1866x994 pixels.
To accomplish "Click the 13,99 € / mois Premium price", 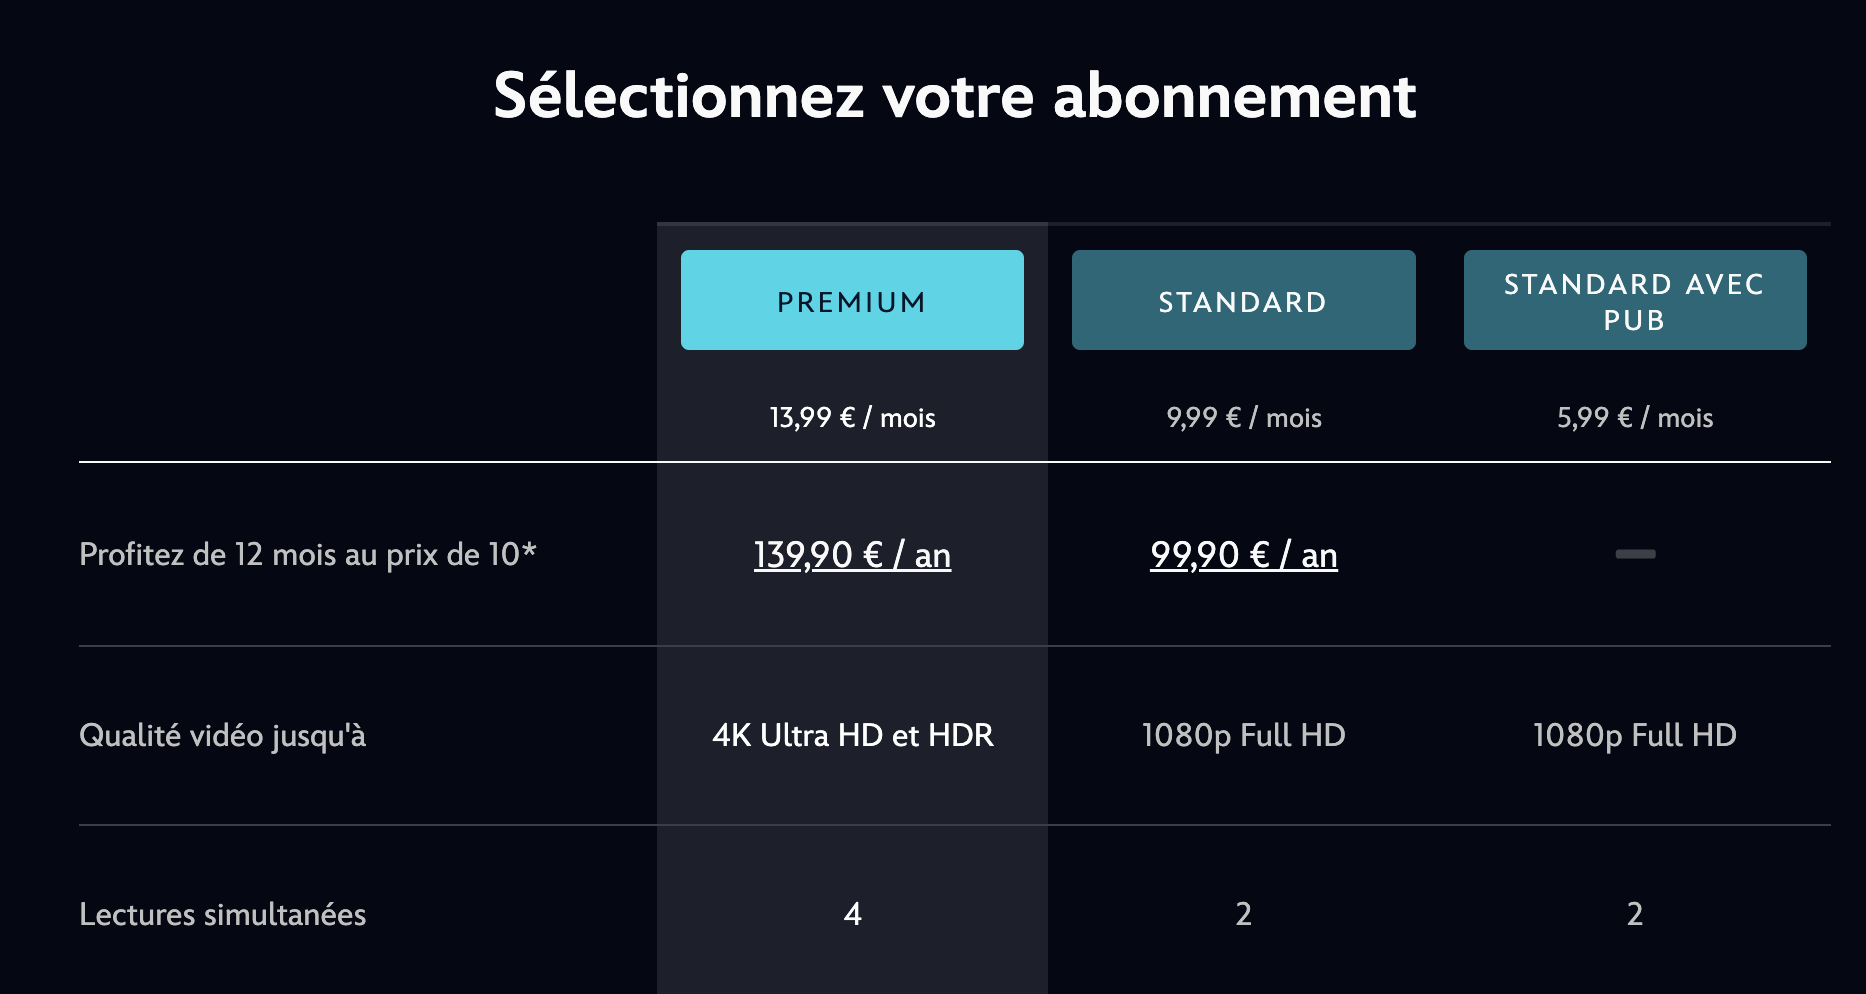I will pos(851,418).
